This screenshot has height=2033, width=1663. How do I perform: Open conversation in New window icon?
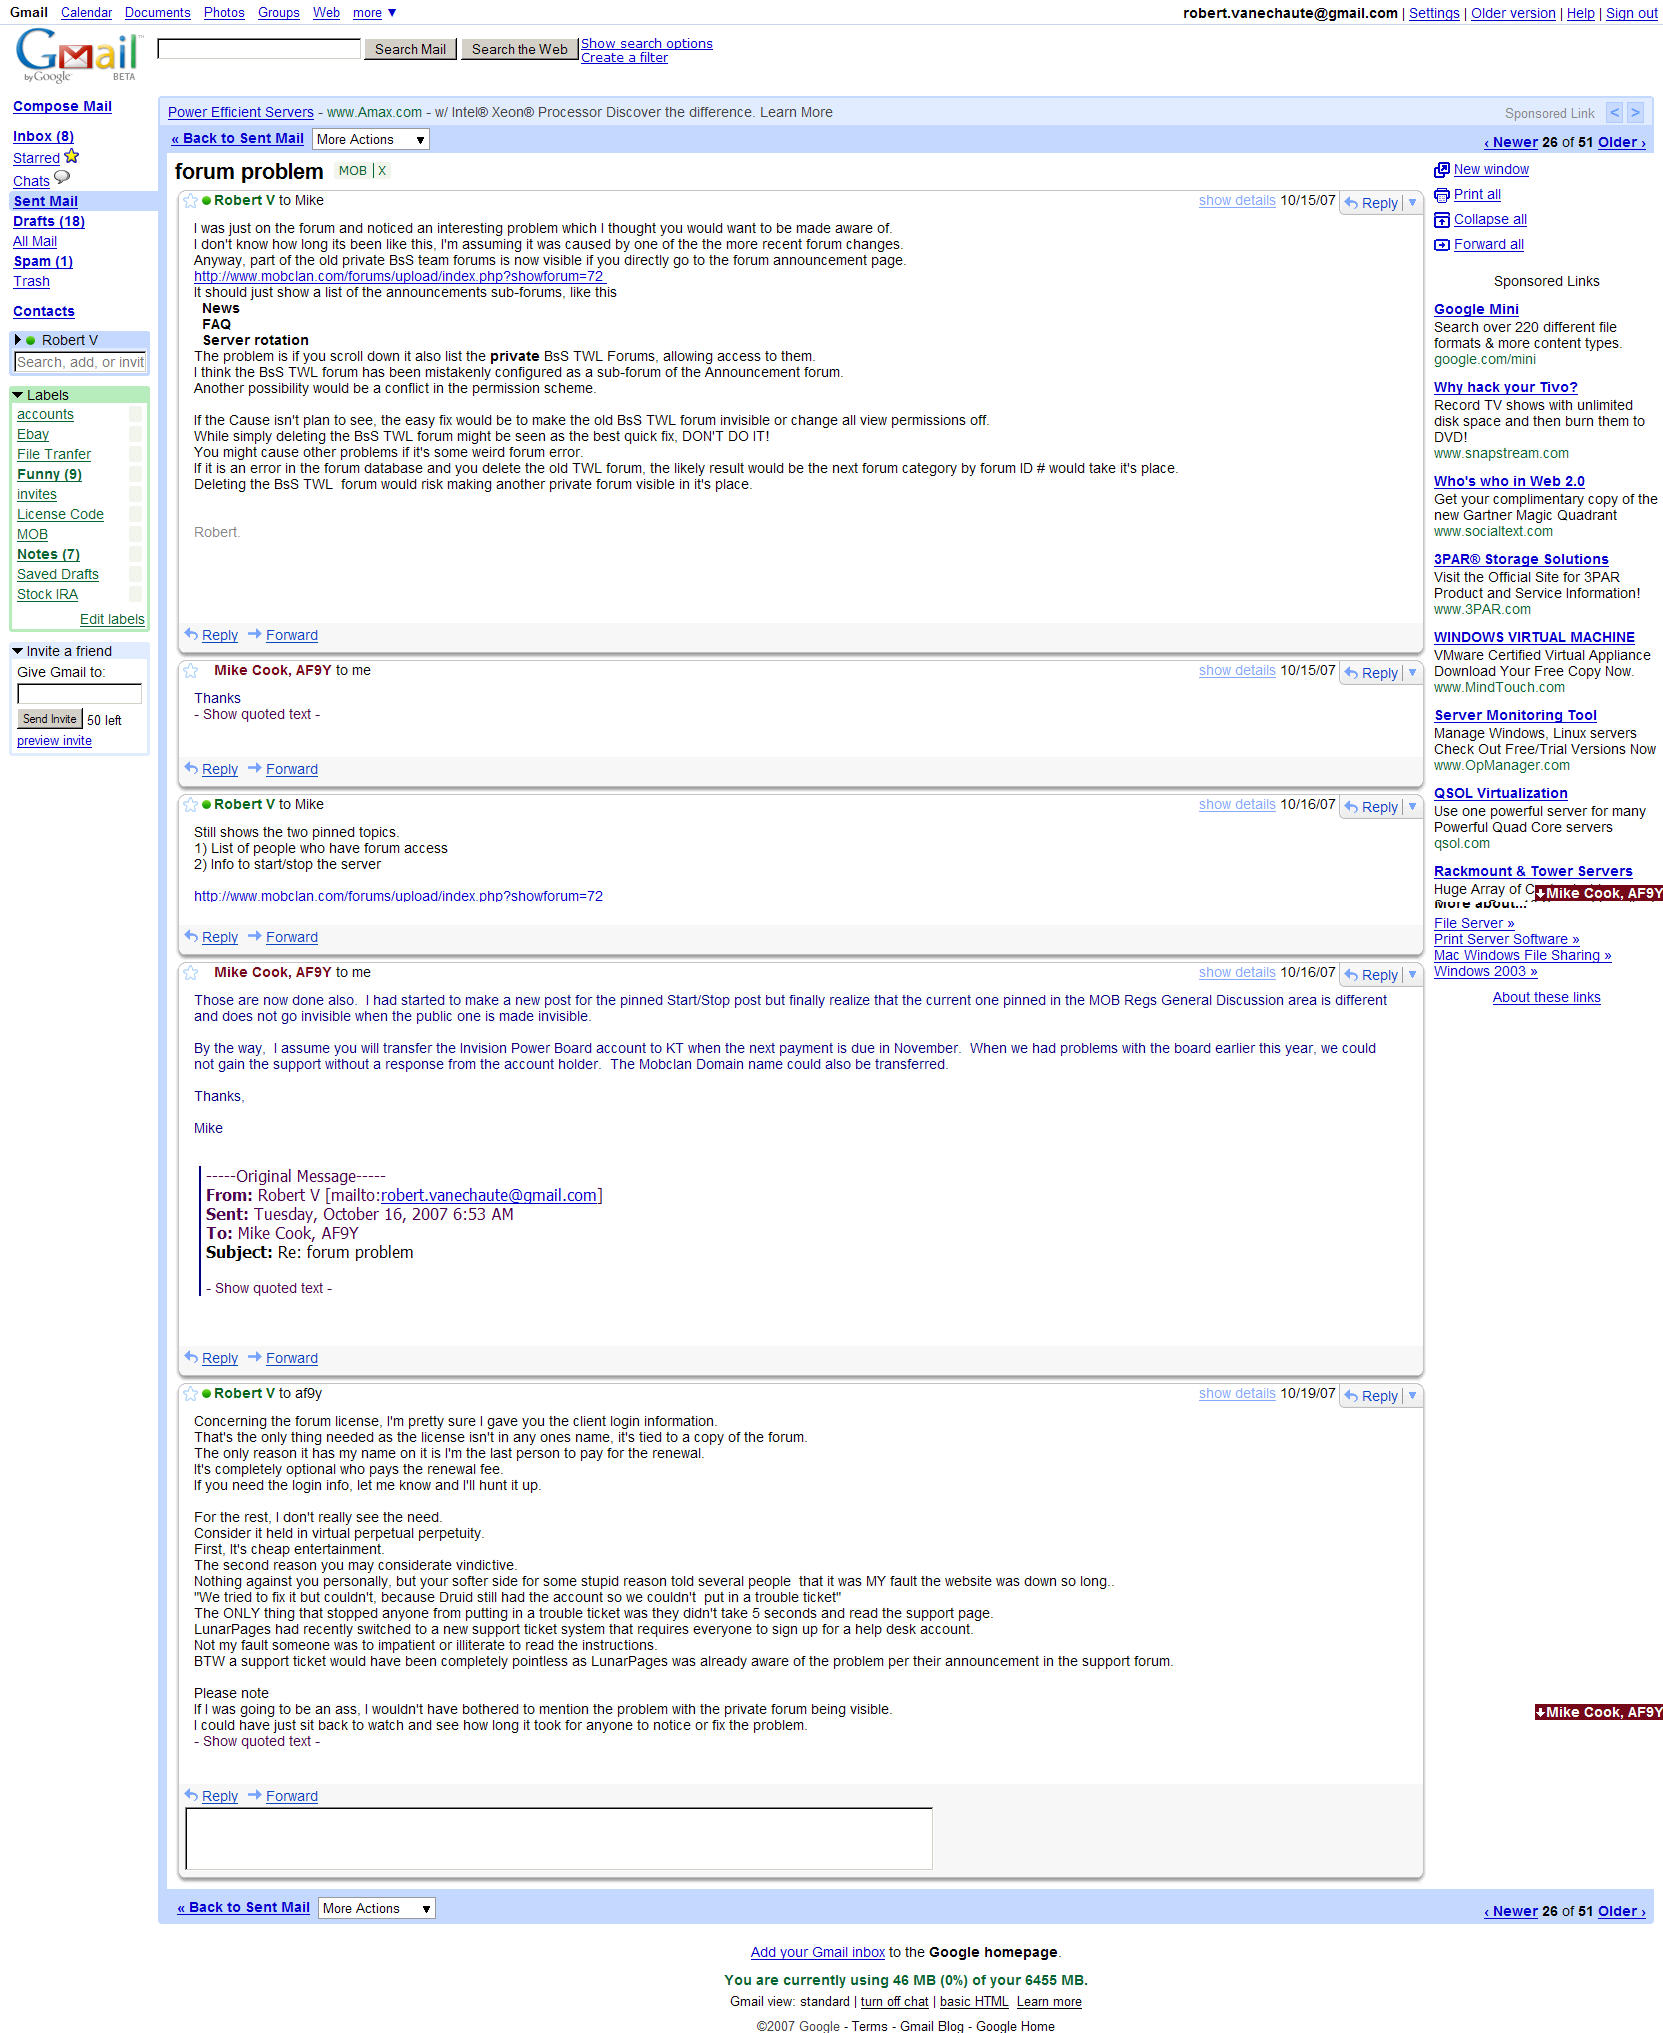tap(1441, 170)
